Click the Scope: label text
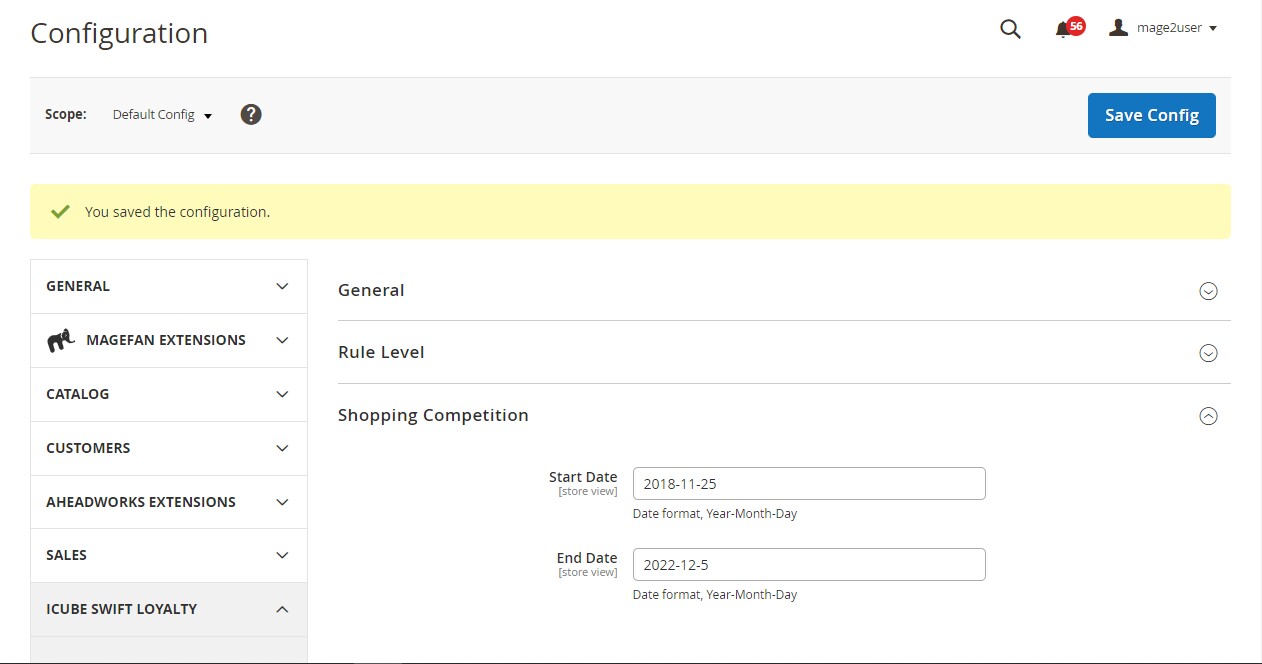The height and width of the screenshot is (664, 1262). coord(66,114)
